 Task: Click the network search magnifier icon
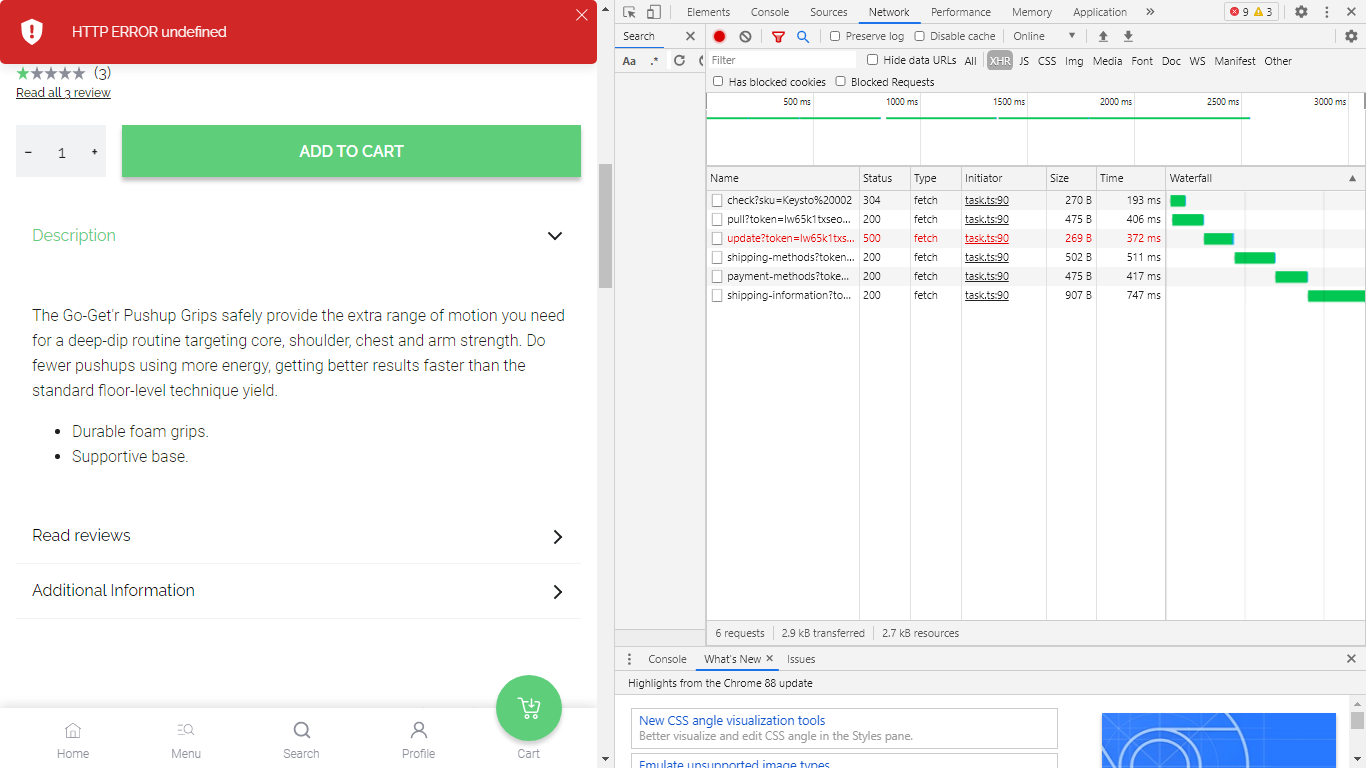[x=802, y=35]
